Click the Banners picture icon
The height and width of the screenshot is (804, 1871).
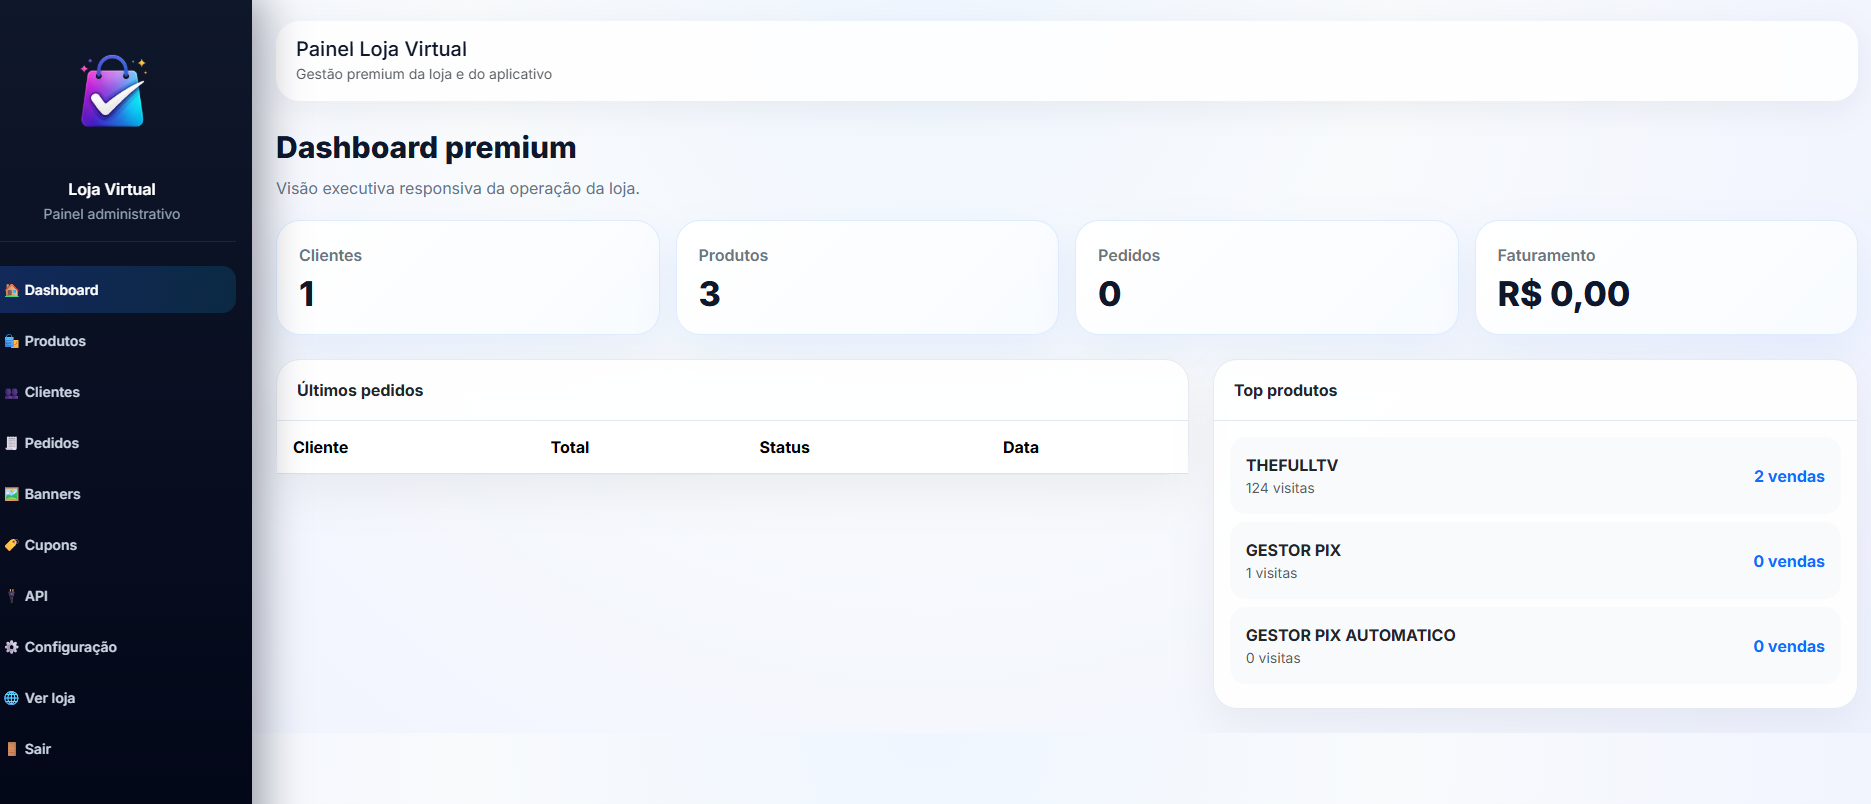12,494
